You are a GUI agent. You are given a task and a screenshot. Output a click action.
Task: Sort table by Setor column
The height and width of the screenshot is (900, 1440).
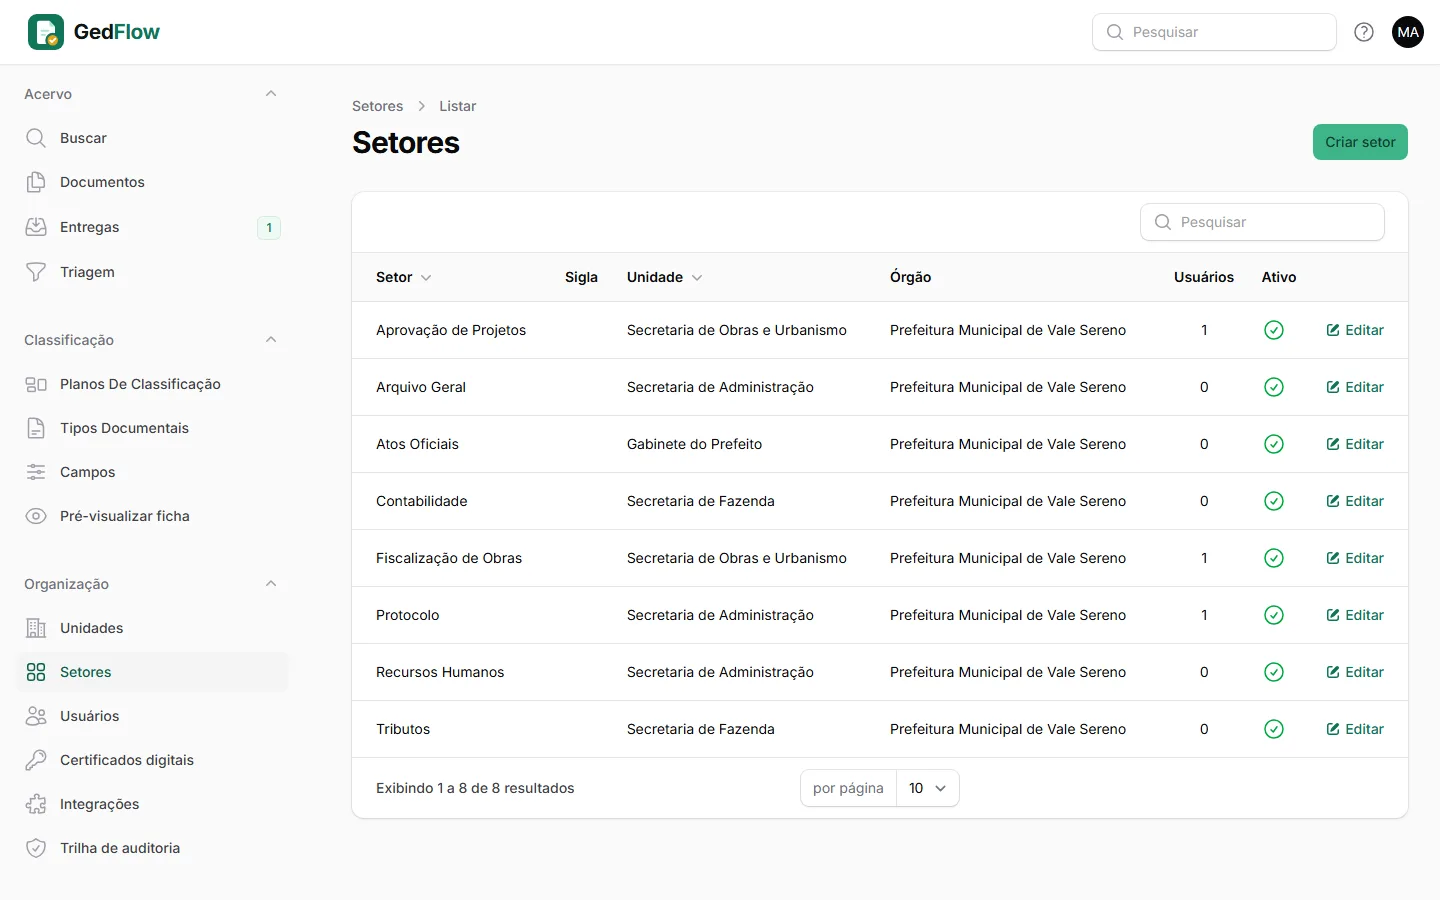[x=404, y=277]
